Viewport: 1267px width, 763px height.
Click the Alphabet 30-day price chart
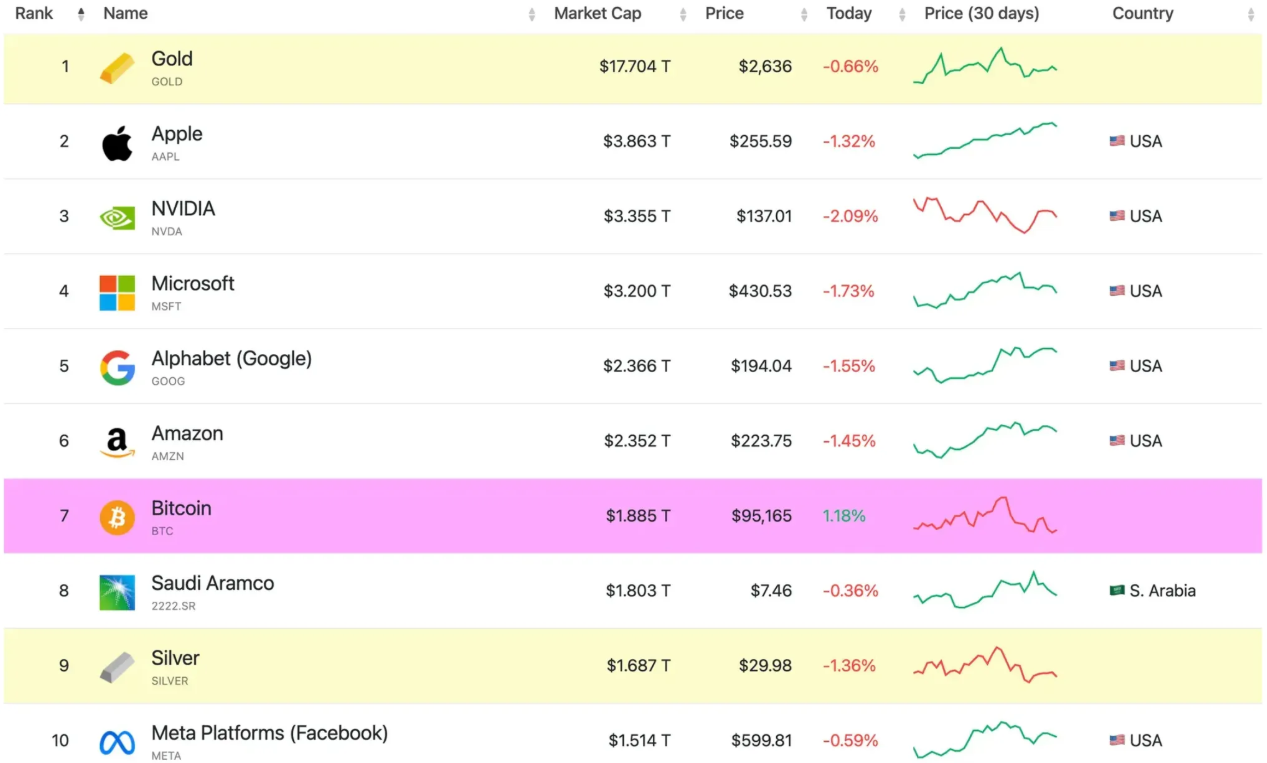985,365
